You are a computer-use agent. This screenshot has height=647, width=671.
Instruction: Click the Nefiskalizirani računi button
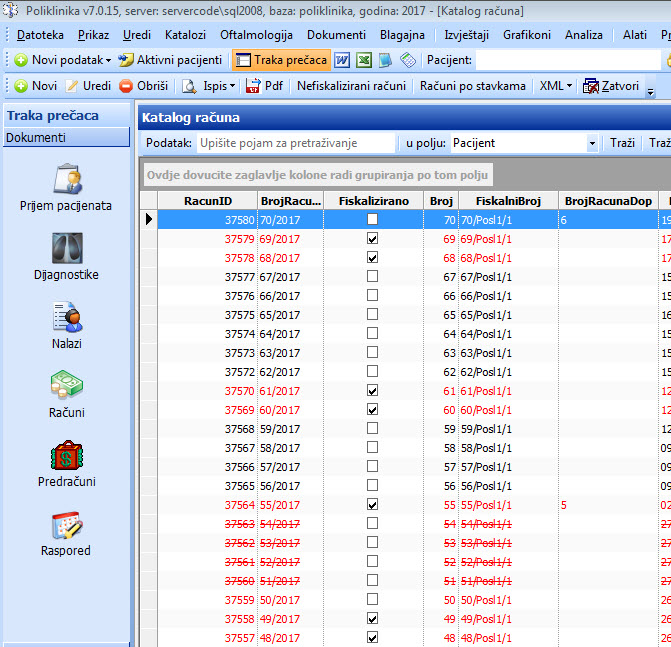pyautogui.click(x=352, y=86)
